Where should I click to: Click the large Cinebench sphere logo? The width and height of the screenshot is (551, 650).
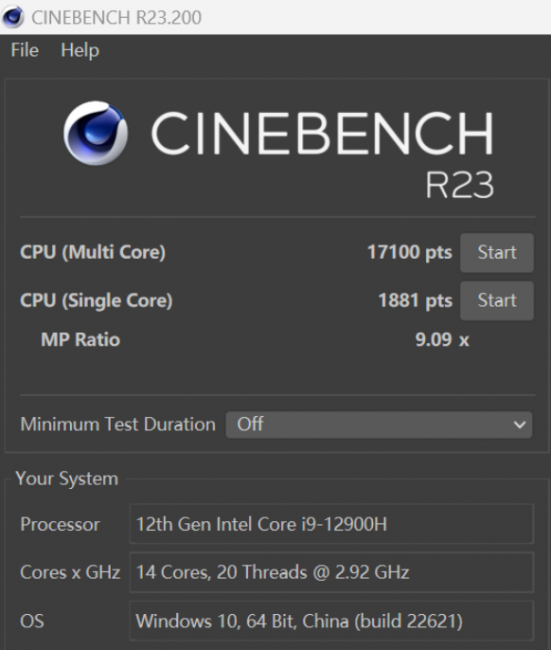(96, 133)
